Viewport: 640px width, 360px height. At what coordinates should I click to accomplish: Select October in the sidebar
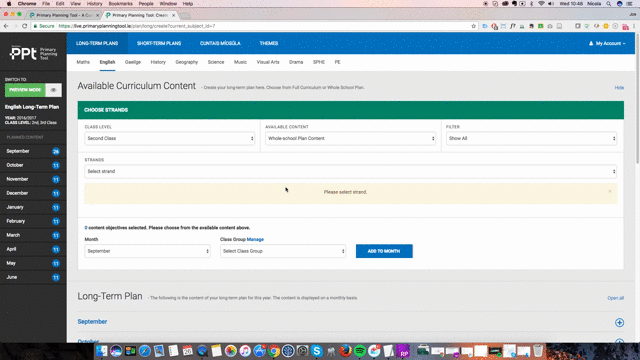click(33, 165)
